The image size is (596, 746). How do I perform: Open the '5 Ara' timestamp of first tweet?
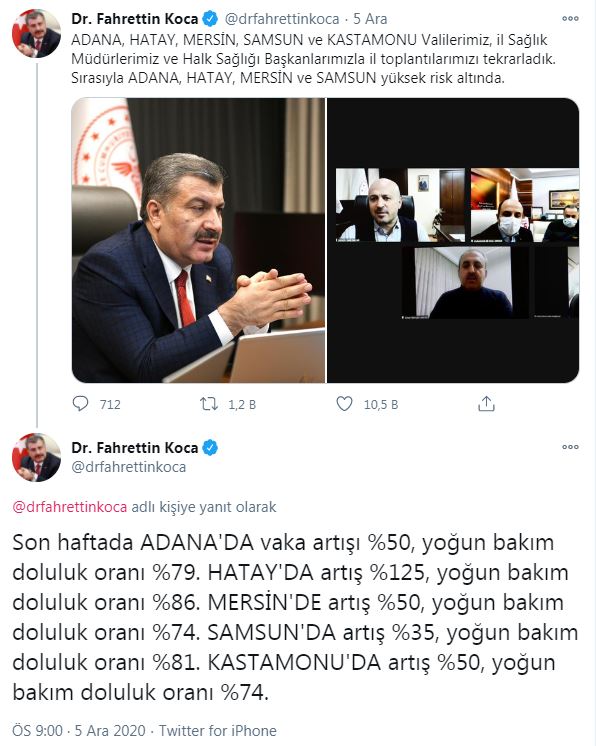coord(370,19)
